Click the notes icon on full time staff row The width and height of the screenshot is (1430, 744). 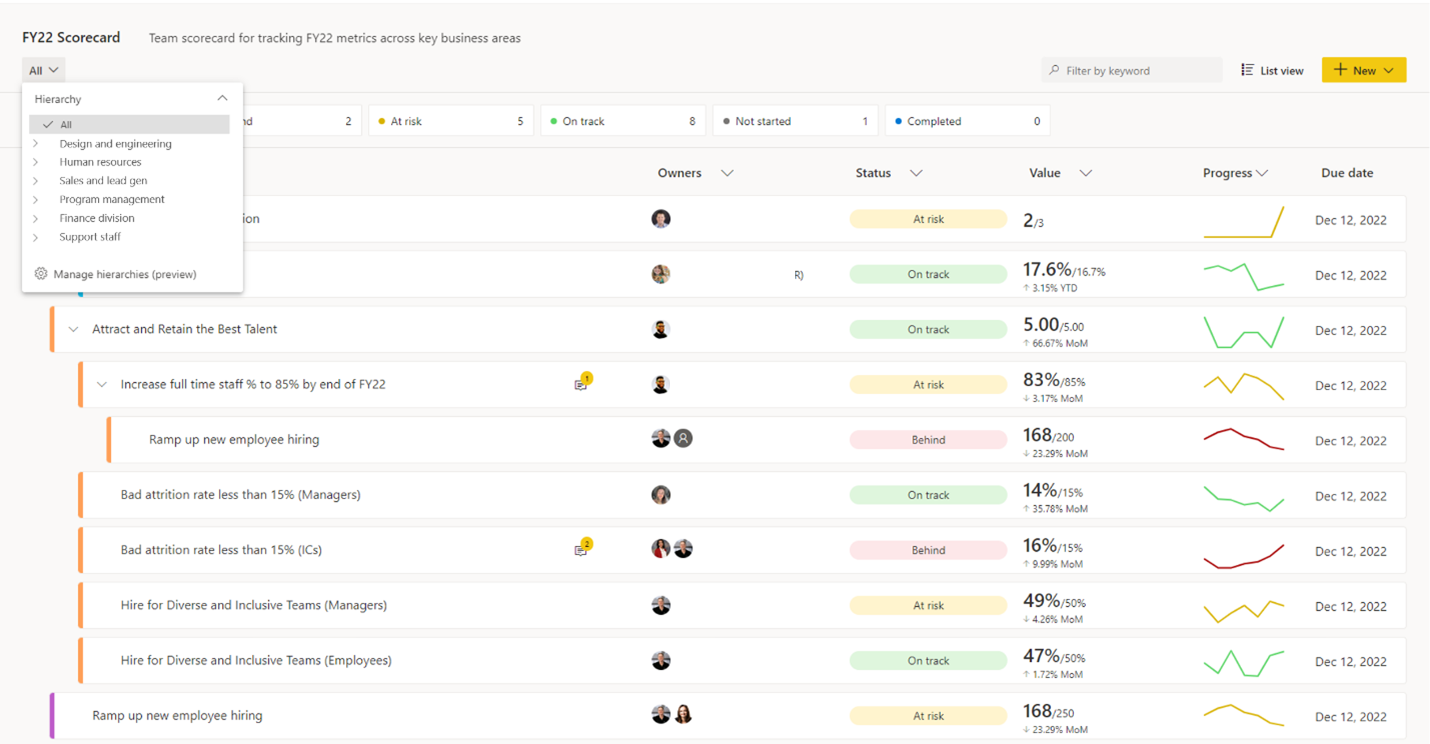tap(582, 384)
